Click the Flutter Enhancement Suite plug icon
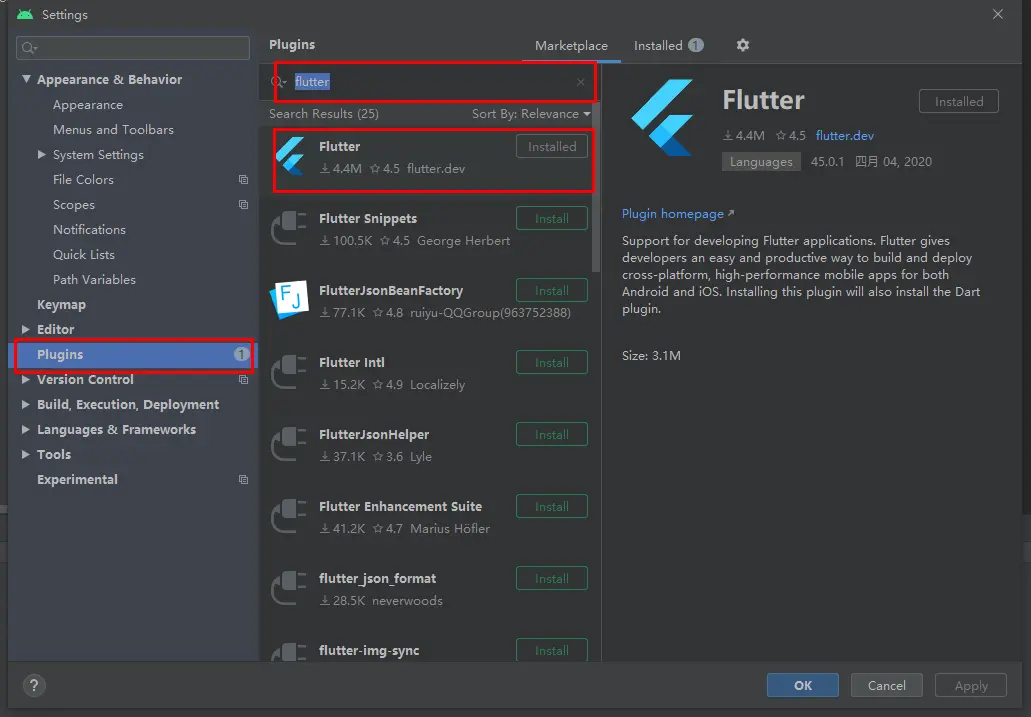The width and height of the screenshot is (1031, 717). tap(289, 516)
